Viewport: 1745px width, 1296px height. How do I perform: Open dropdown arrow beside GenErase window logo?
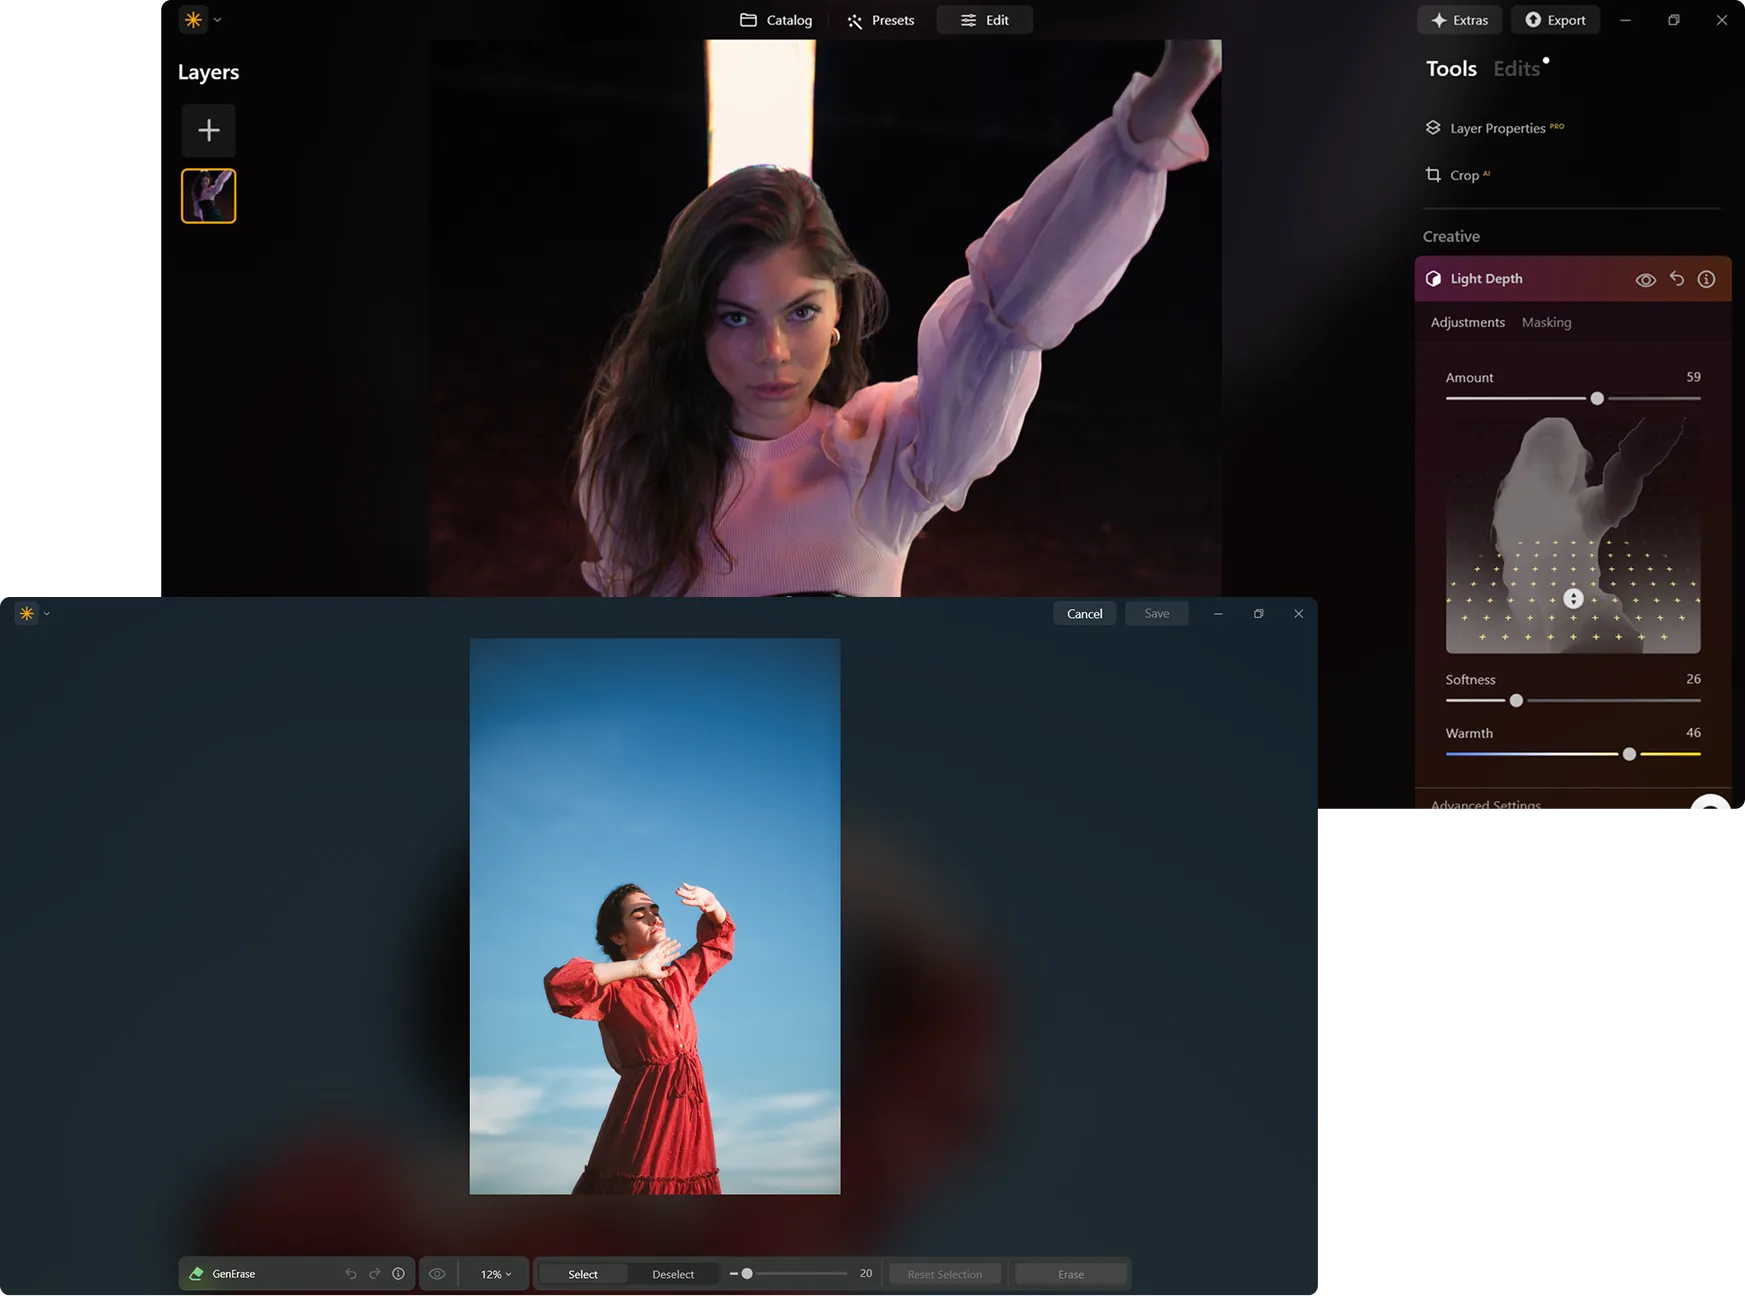pos(47,614)
